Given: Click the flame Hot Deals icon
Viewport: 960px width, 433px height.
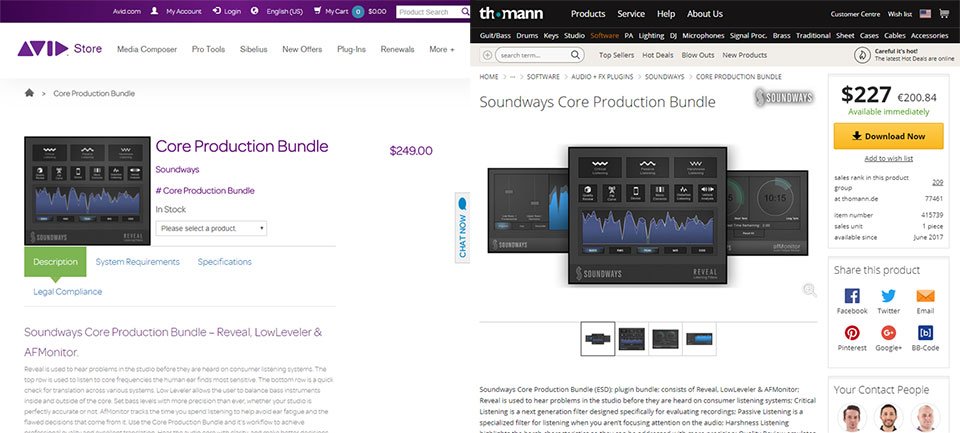Looking at the screenshot, I should point(862,55).
